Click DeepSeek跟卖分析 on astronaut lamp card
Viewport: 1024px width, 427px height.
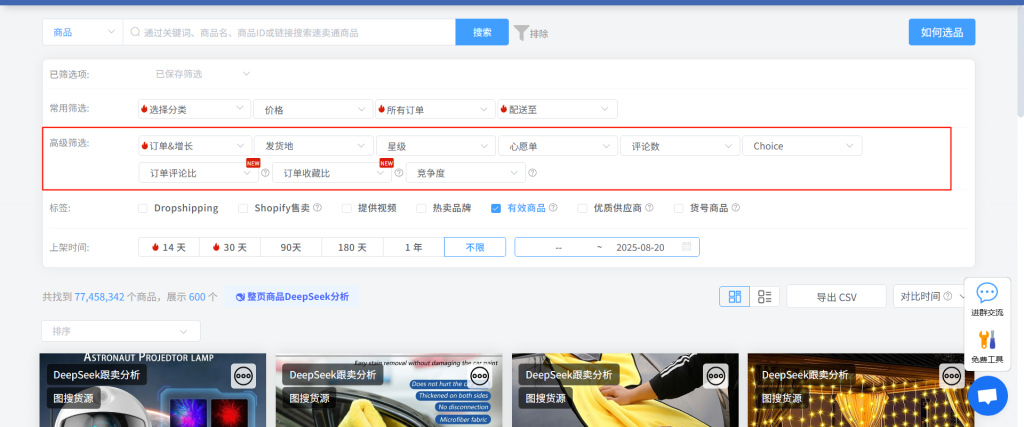click(97, 375)
